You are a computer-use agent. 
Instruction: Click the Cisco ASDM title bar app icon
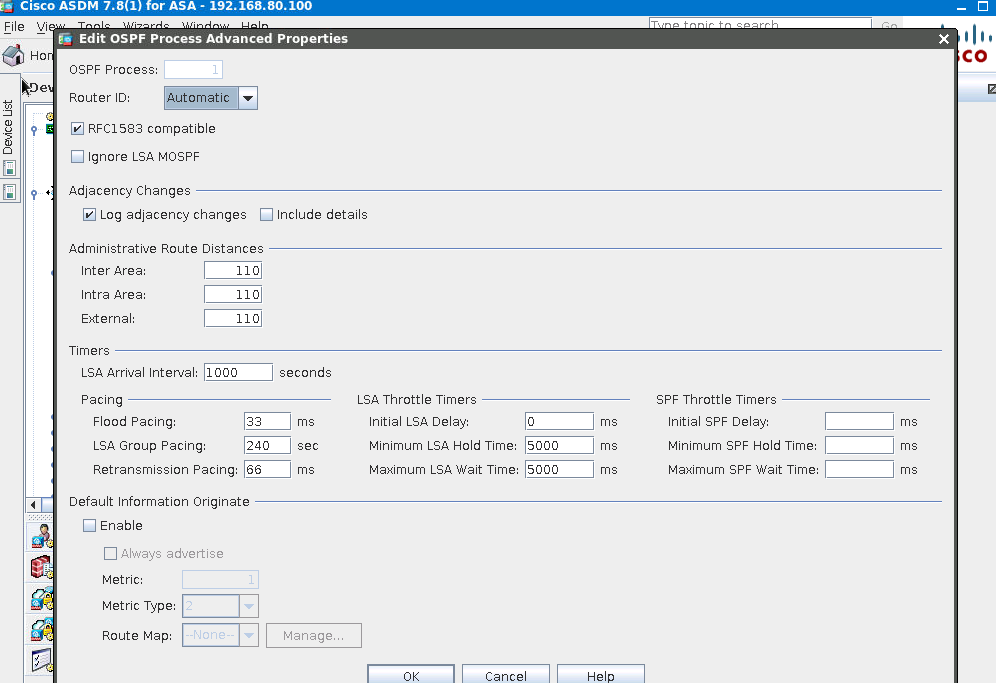click(x=7, y=6)
